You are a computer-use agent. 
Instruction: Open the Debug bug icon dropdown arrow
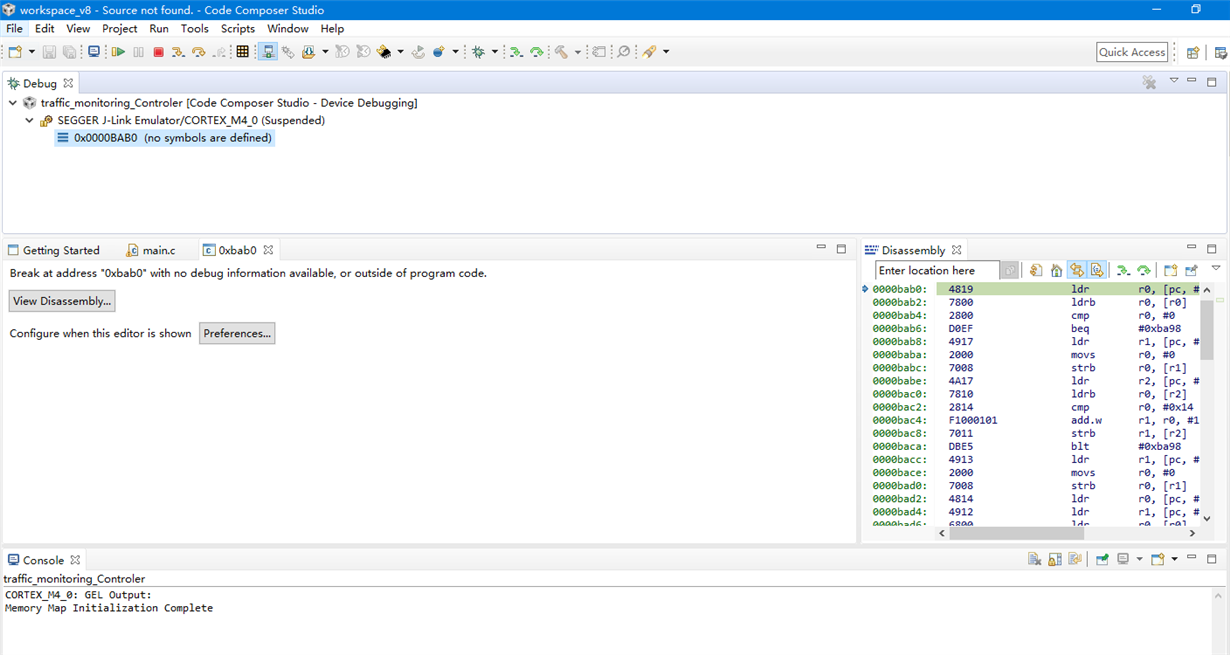494,52
